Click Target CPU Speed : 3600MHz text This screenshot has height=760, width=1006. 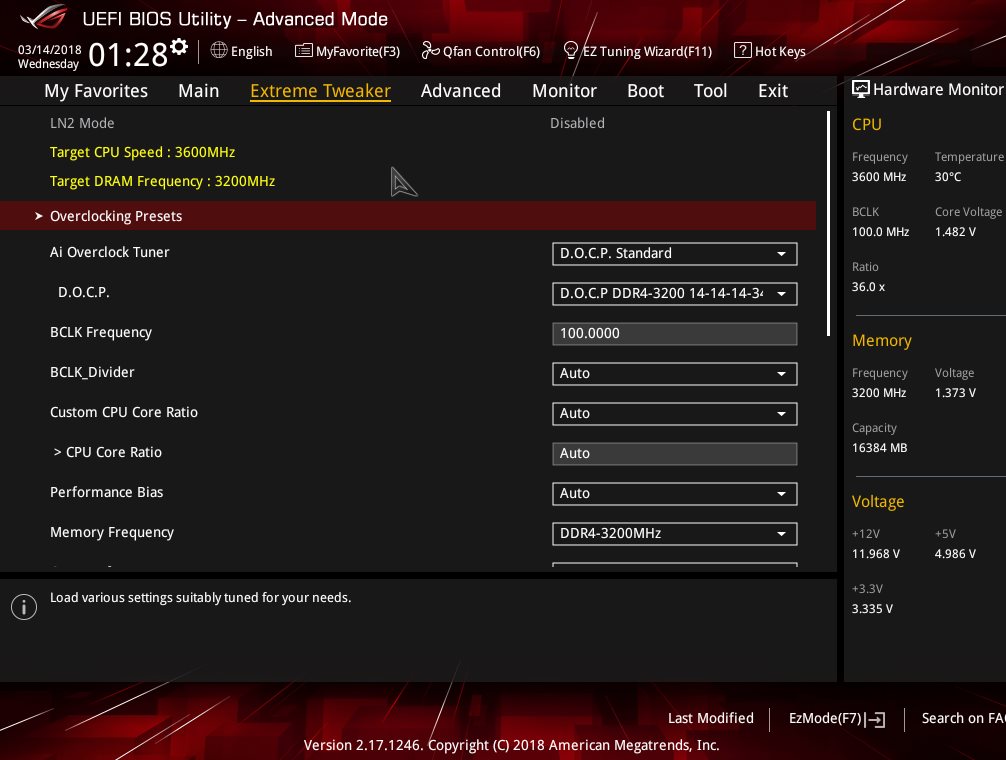(142, 153)
